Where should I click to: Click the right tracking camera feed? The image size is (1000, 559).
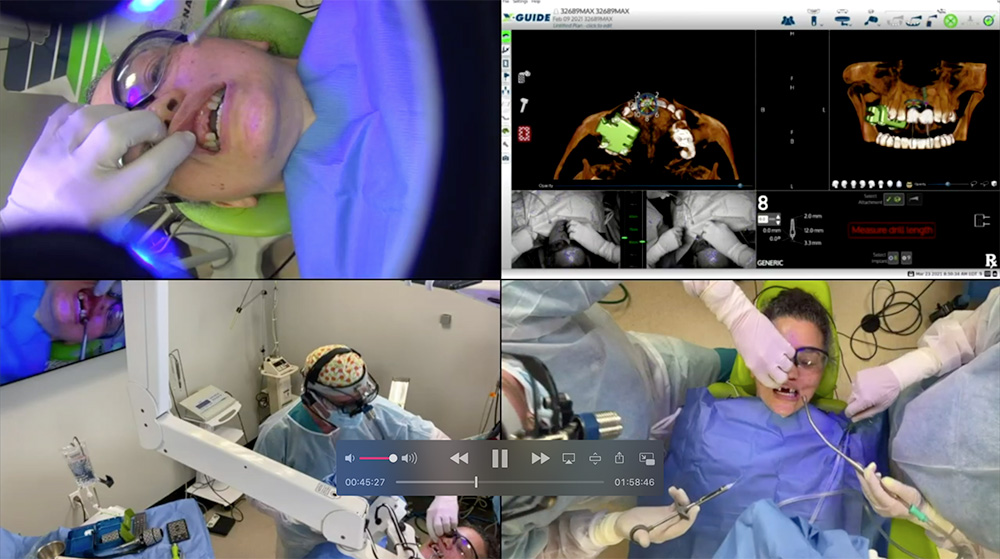[700, 229]
